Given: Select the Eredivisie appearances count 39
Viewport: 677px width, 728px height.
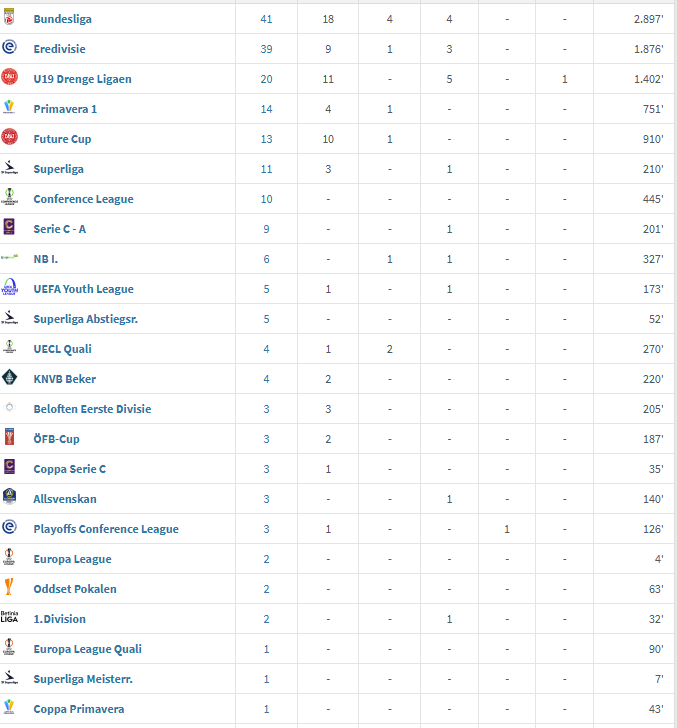Looking at the screenshot, I should 266,49.
